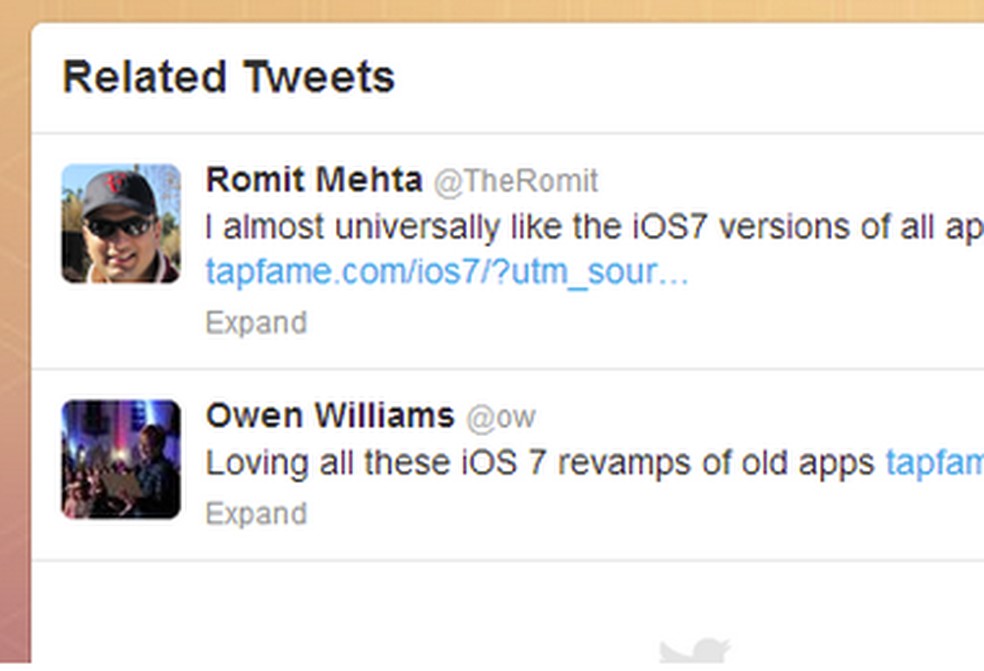Click the grey Twitter bird icon

click(x=694, y=651)
